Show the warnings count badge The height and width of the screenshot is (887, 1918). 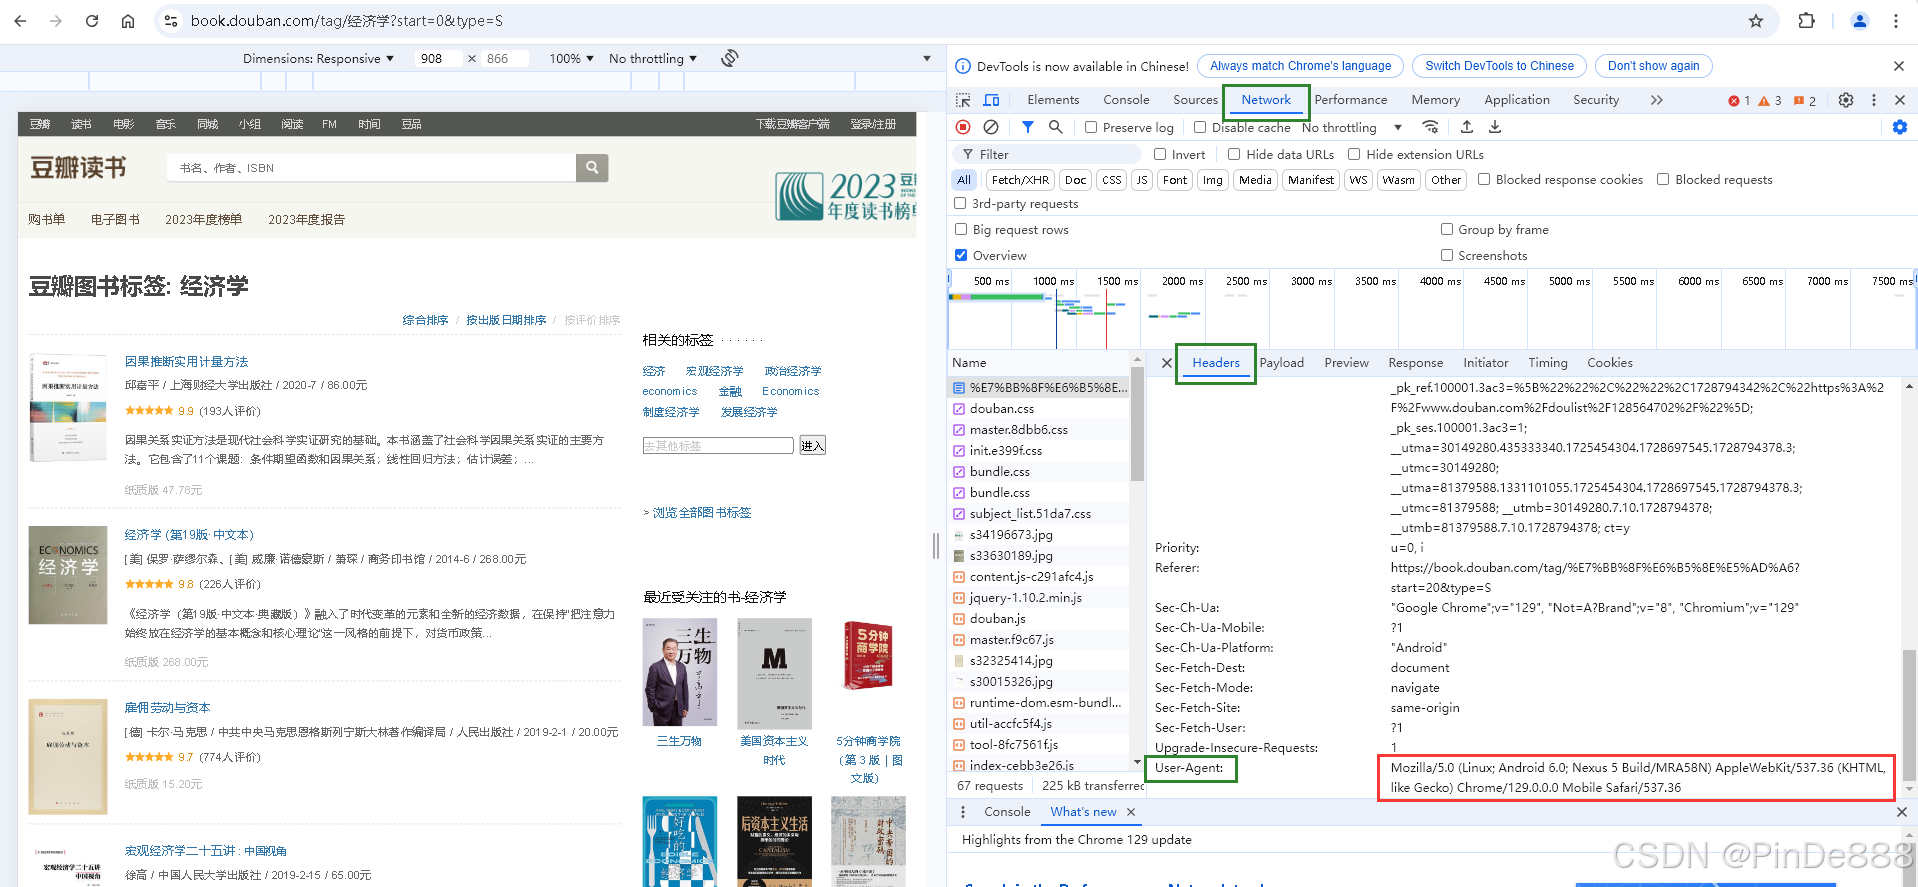point(1770,100)
